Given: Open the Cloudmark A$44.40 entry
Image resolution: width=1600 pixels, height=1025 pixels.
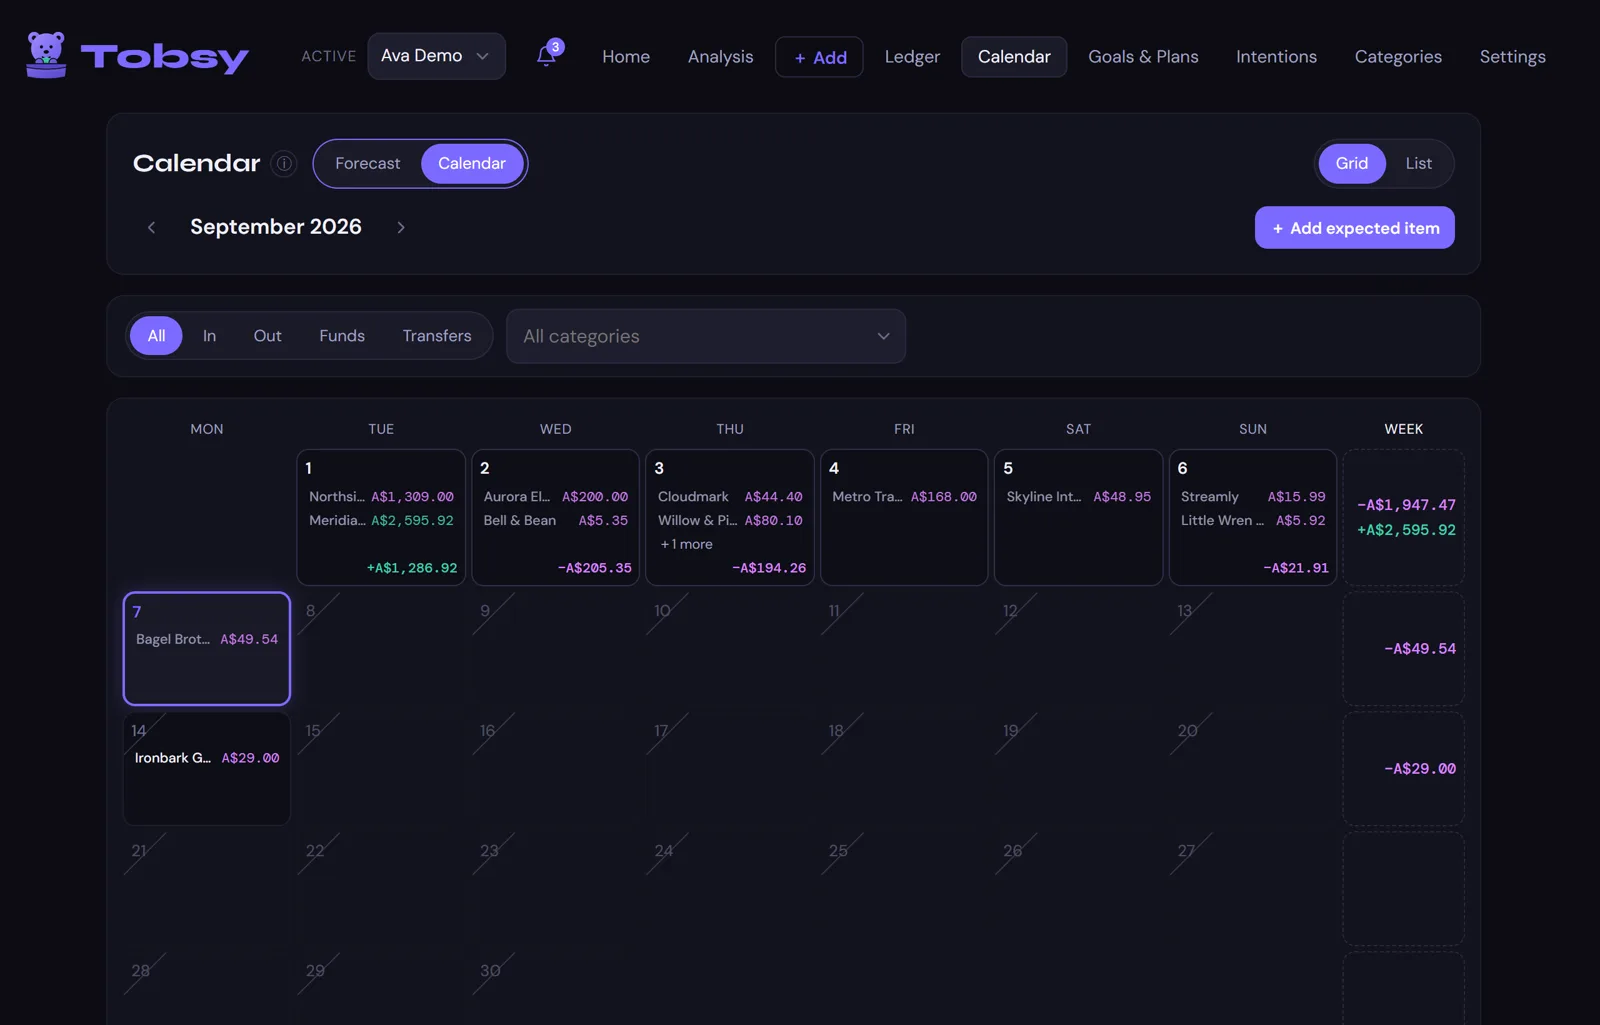Looking at the screenshot, I should tap(730, 497).
